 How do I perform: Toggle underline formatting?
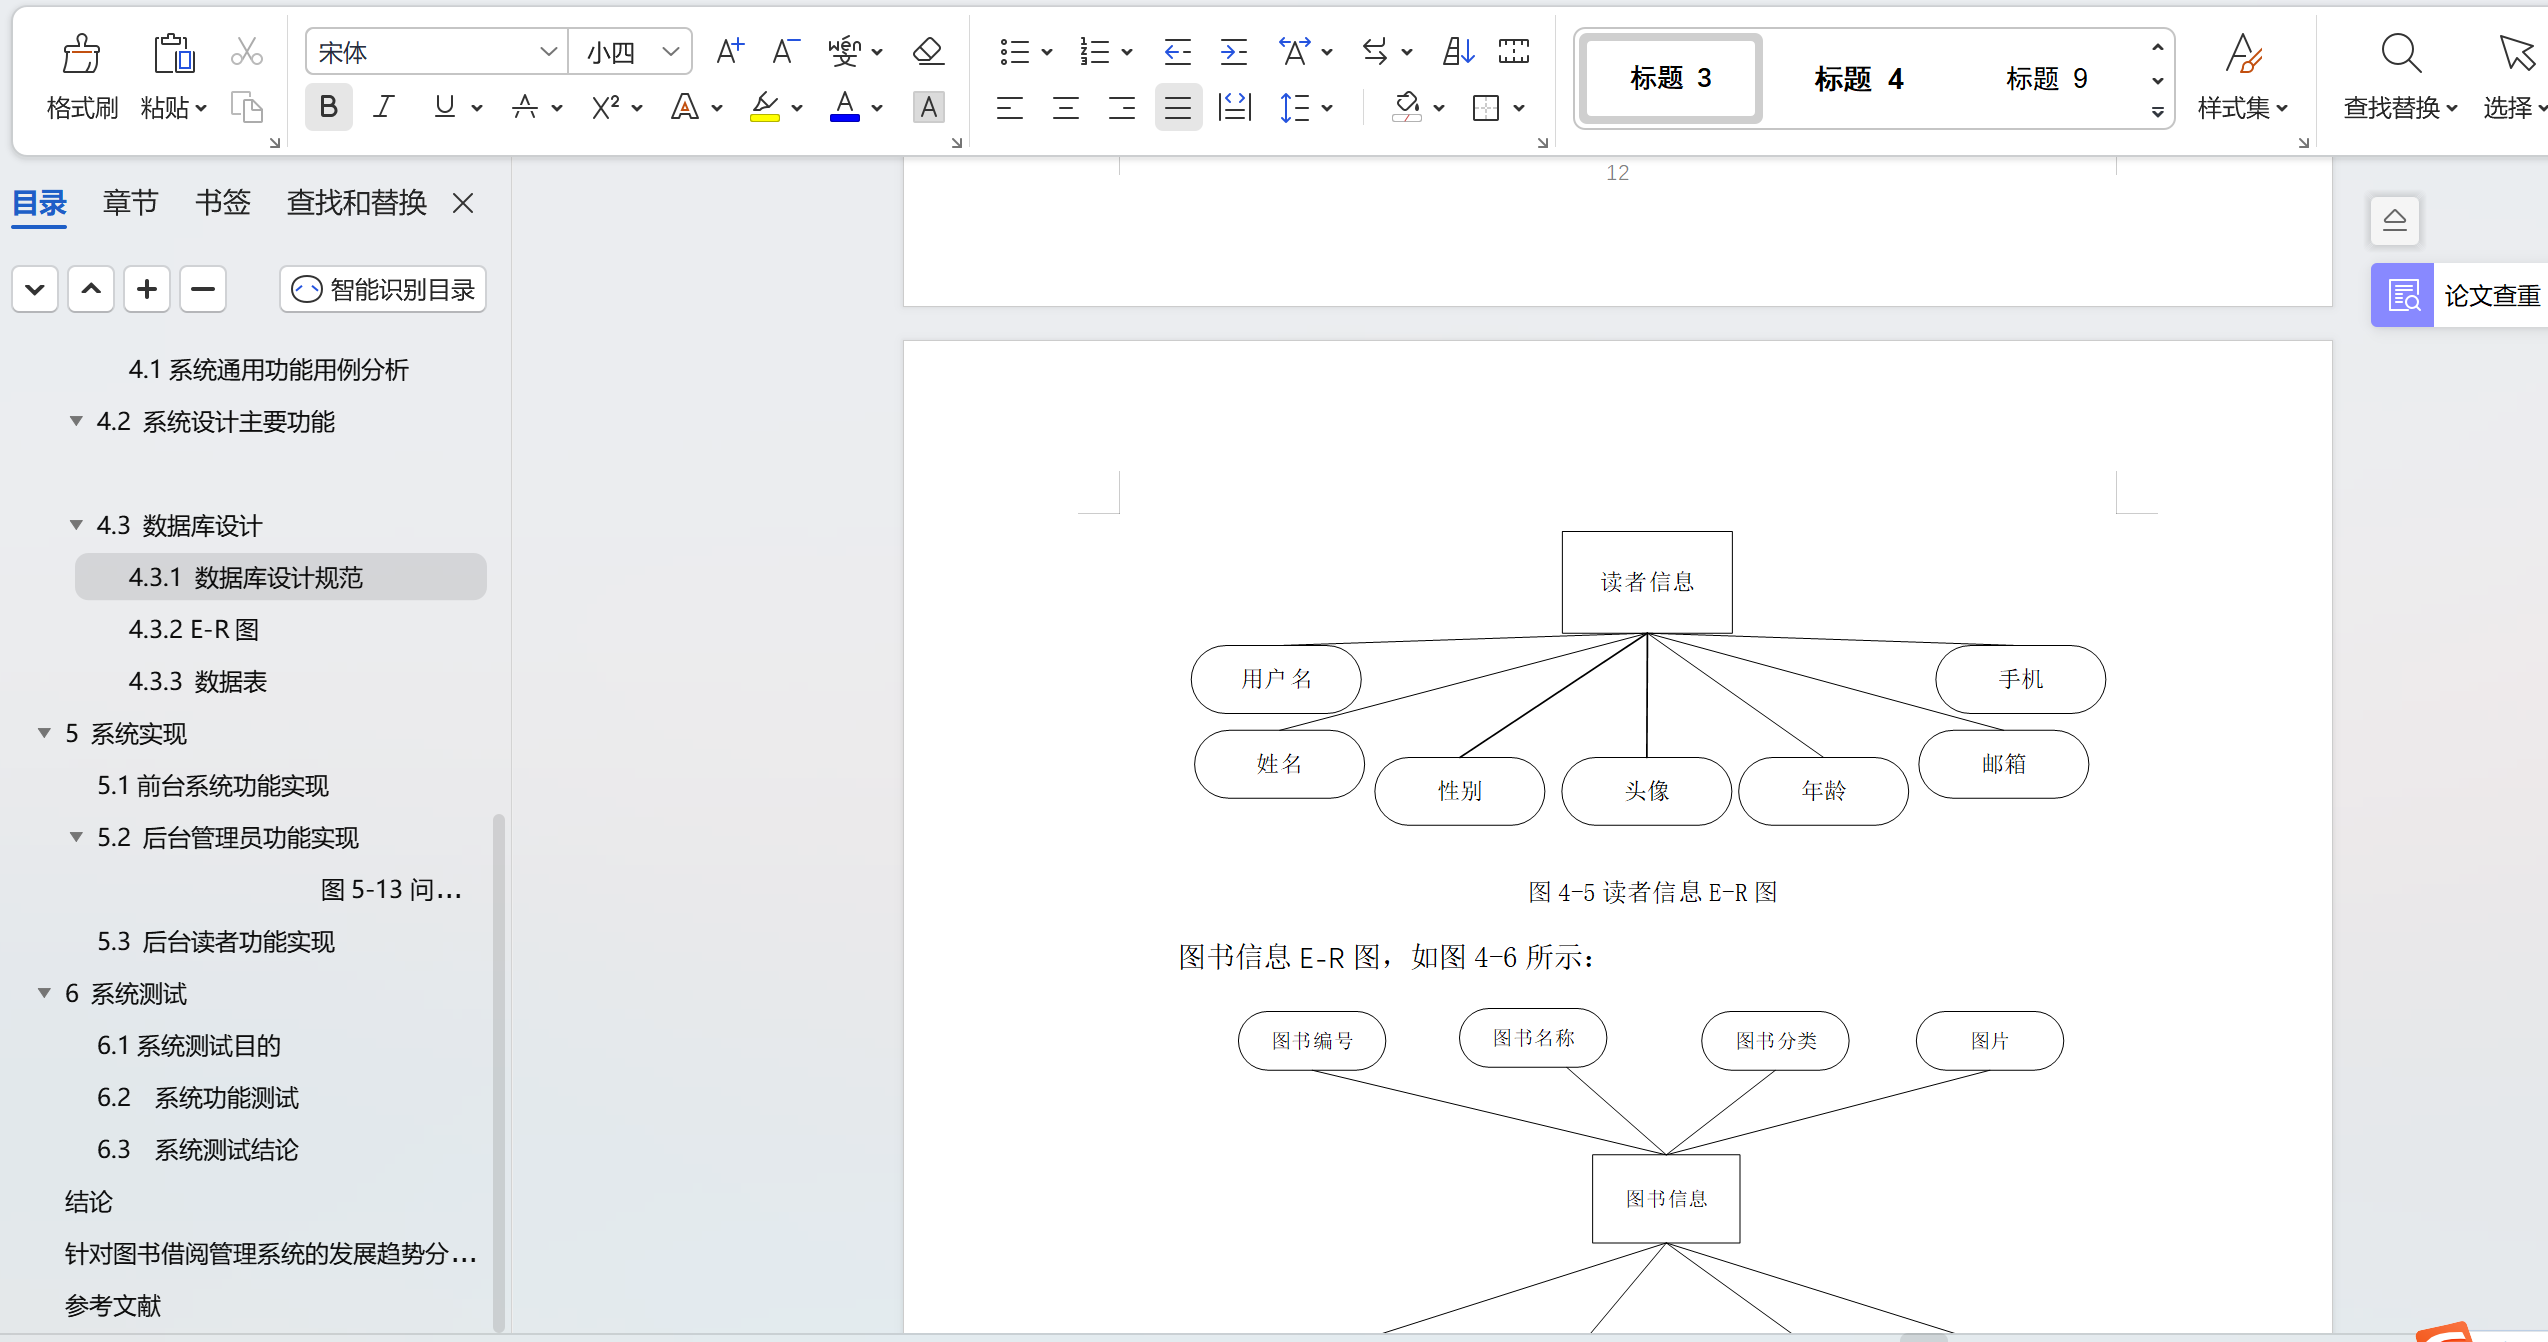[x=443, y=107]
